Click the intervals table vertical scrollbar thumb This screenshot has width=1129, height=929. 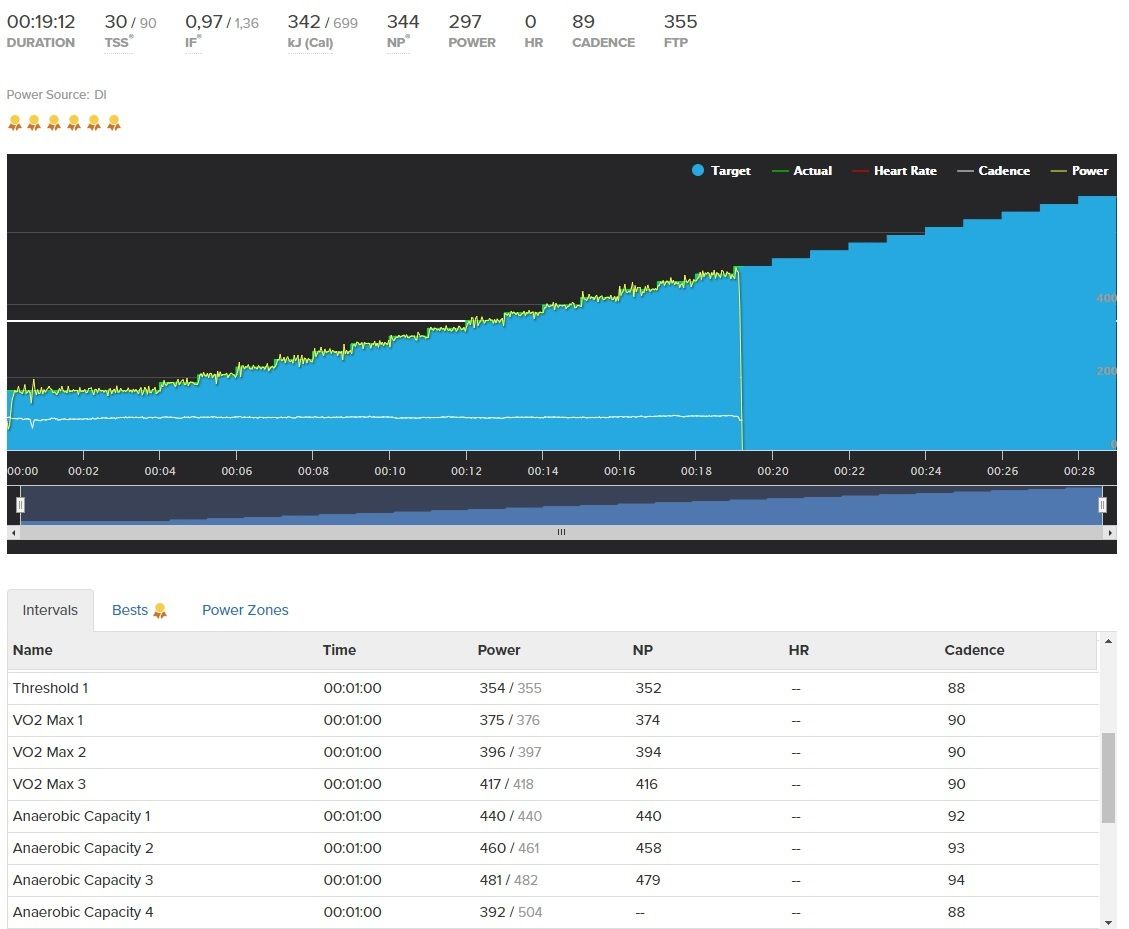tap(1107, 777)
